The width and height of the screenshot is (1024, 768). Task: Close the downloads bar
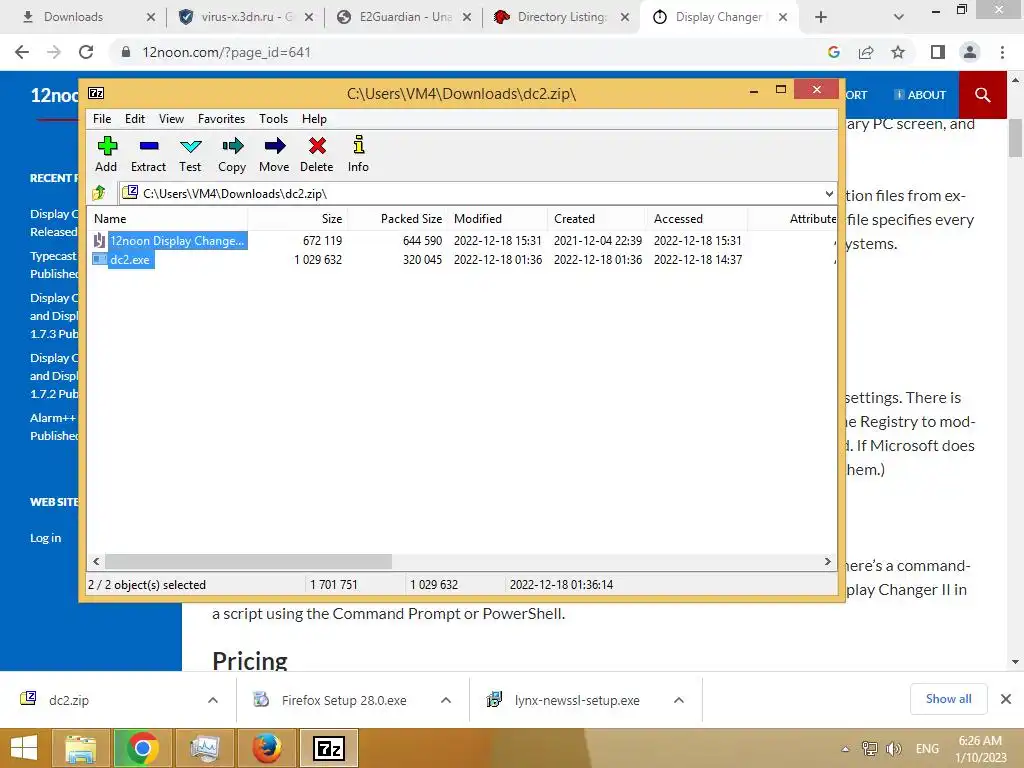(1006, 699)
